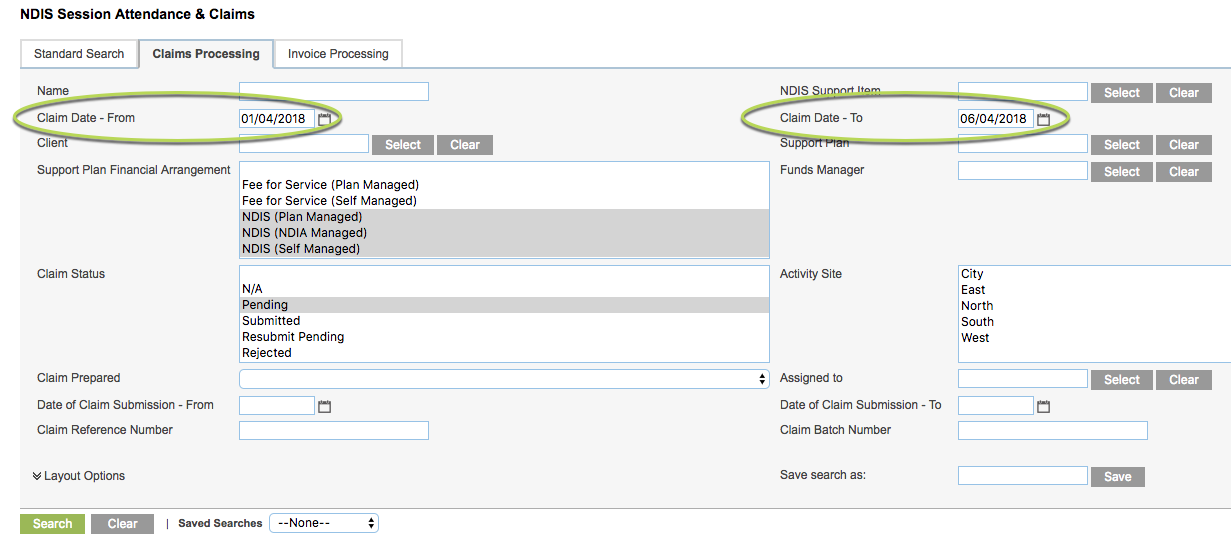Click the Clear button beside Search
The image size is (1231, 553).
[x=122, y=524]
